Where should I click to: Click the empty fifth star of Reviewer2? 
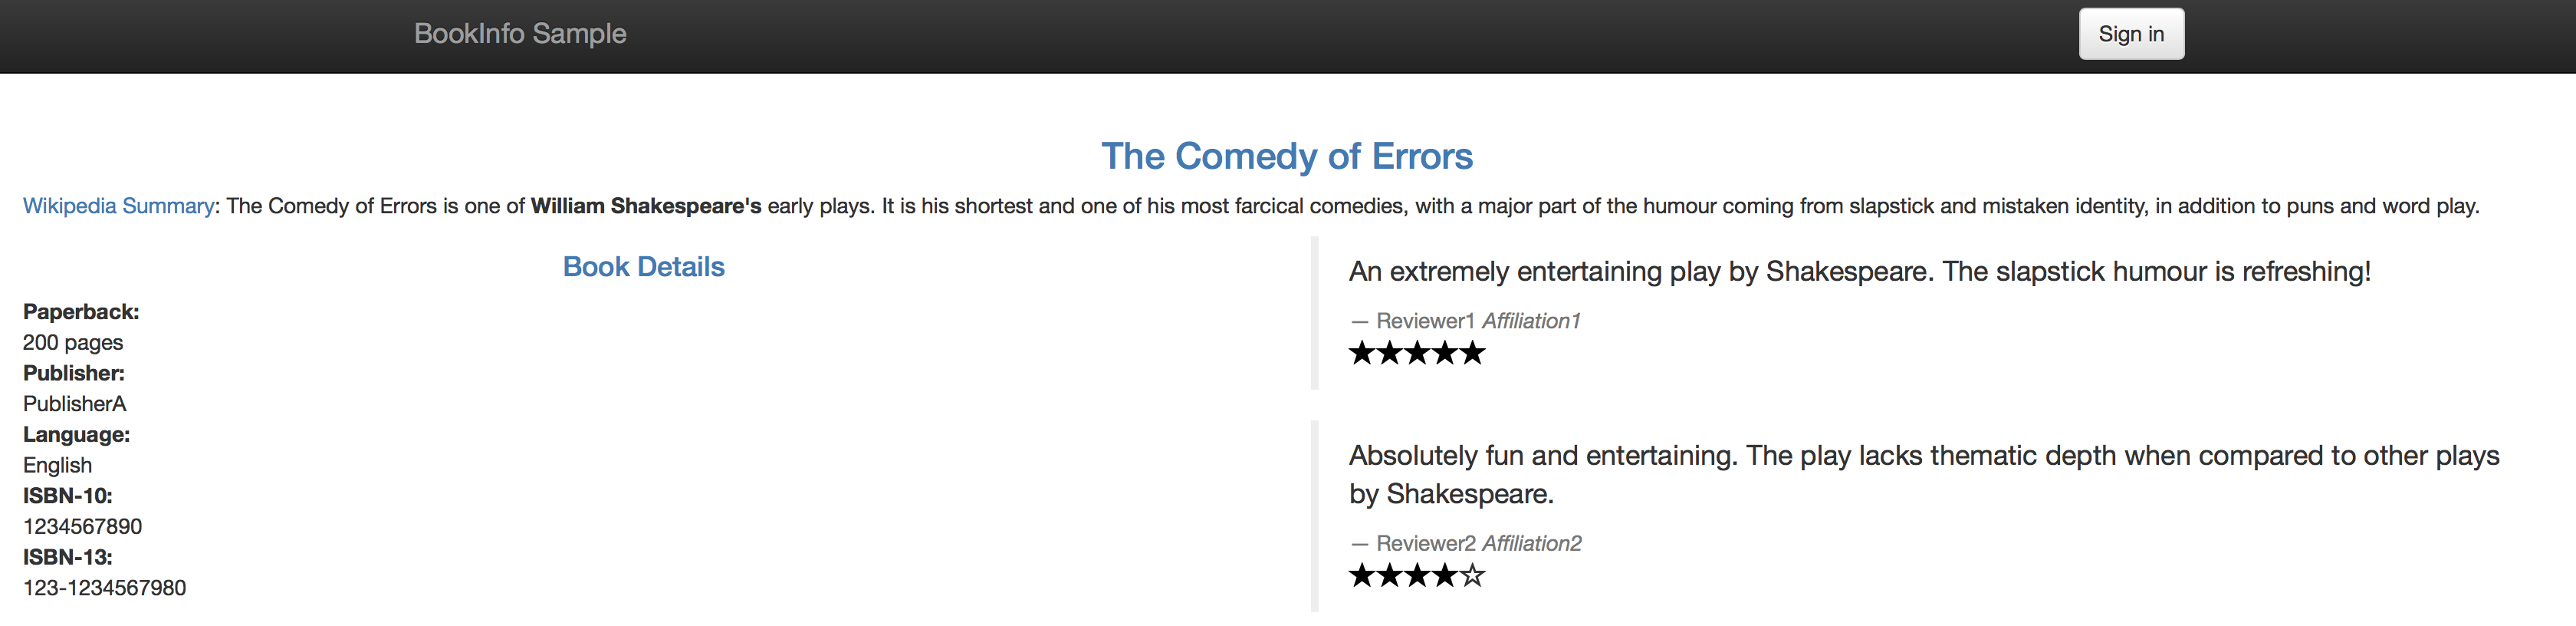click(1472, 575)
